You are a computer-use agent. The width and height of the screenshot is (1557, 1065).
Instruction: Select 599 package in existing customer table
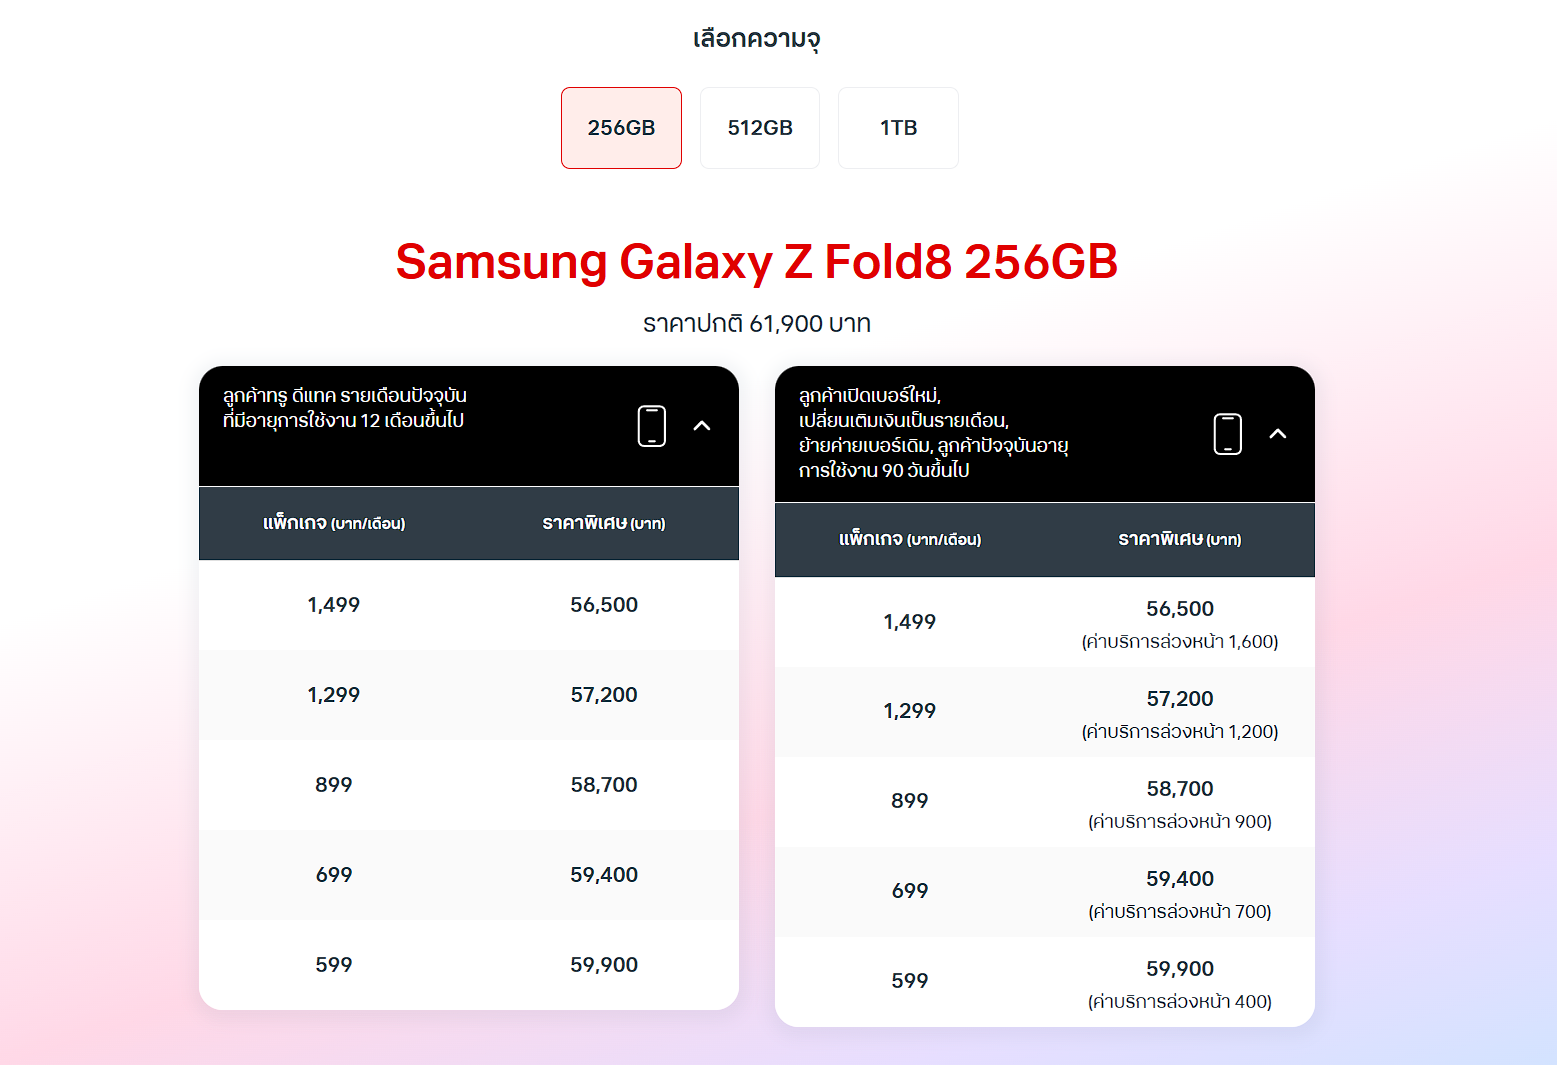pyautogui.click(x=469, y=965)
